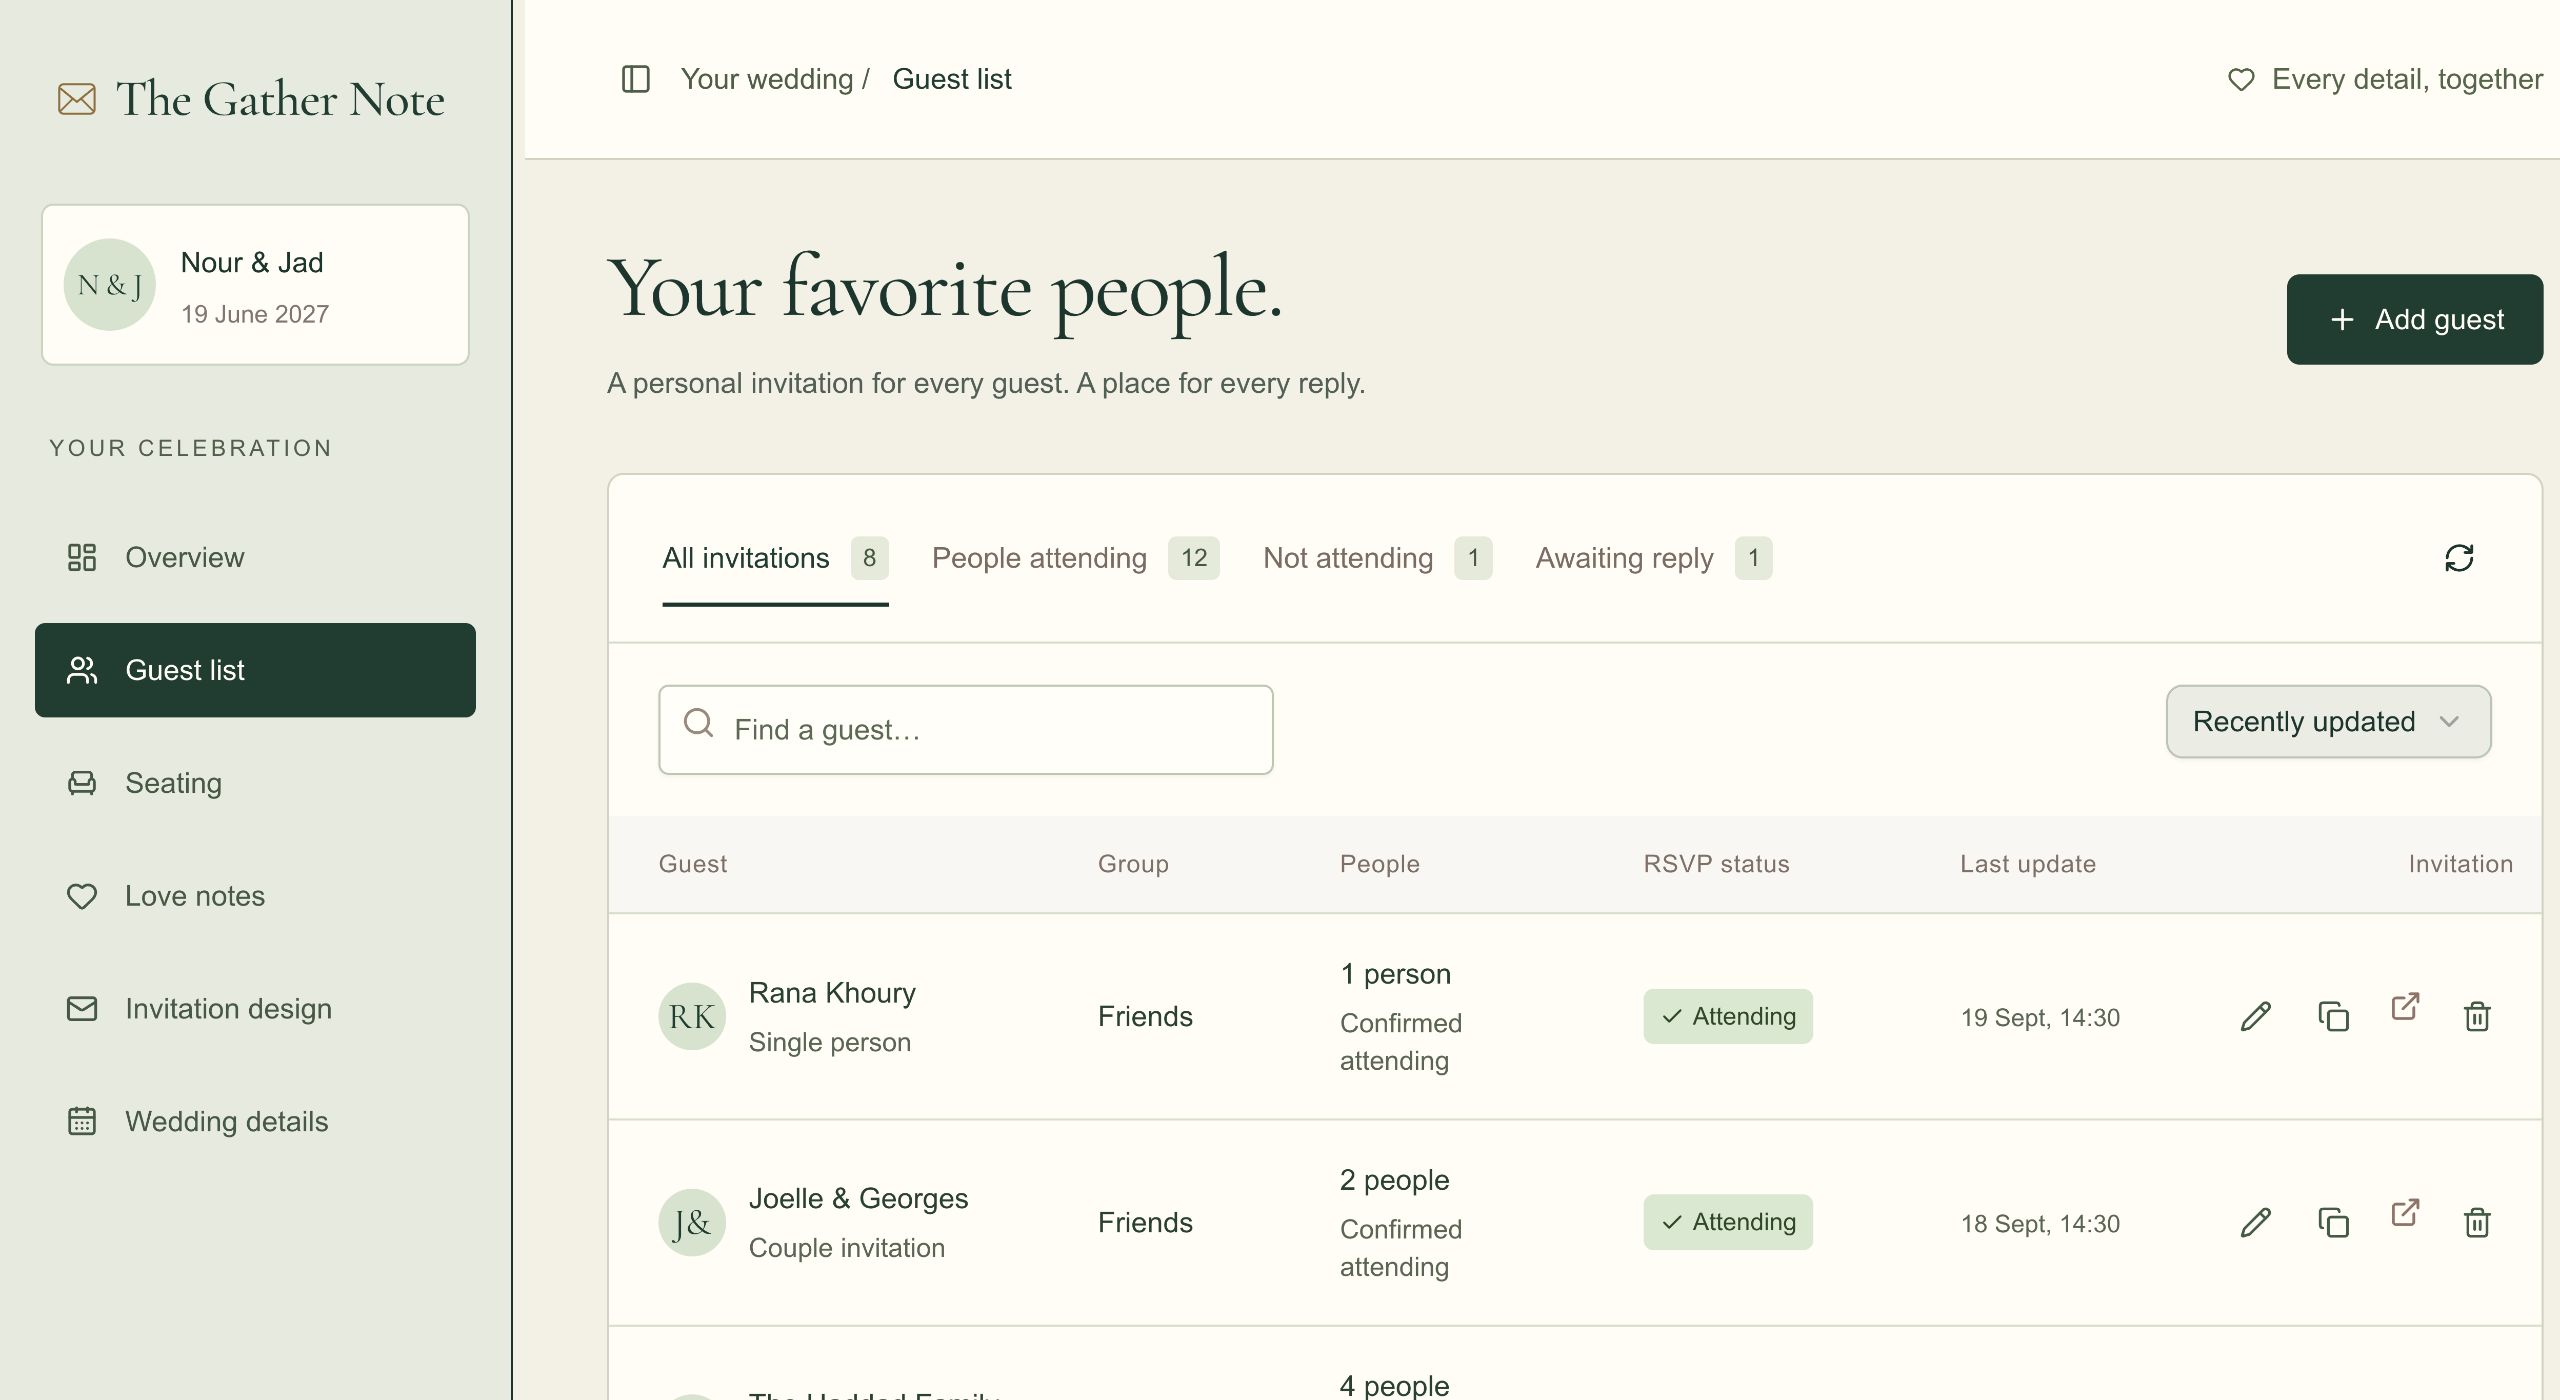Open the Recently updated sort dropdown
Image resolution: width=2560 pixels, height=1400 pixels.
(2328, 722)
